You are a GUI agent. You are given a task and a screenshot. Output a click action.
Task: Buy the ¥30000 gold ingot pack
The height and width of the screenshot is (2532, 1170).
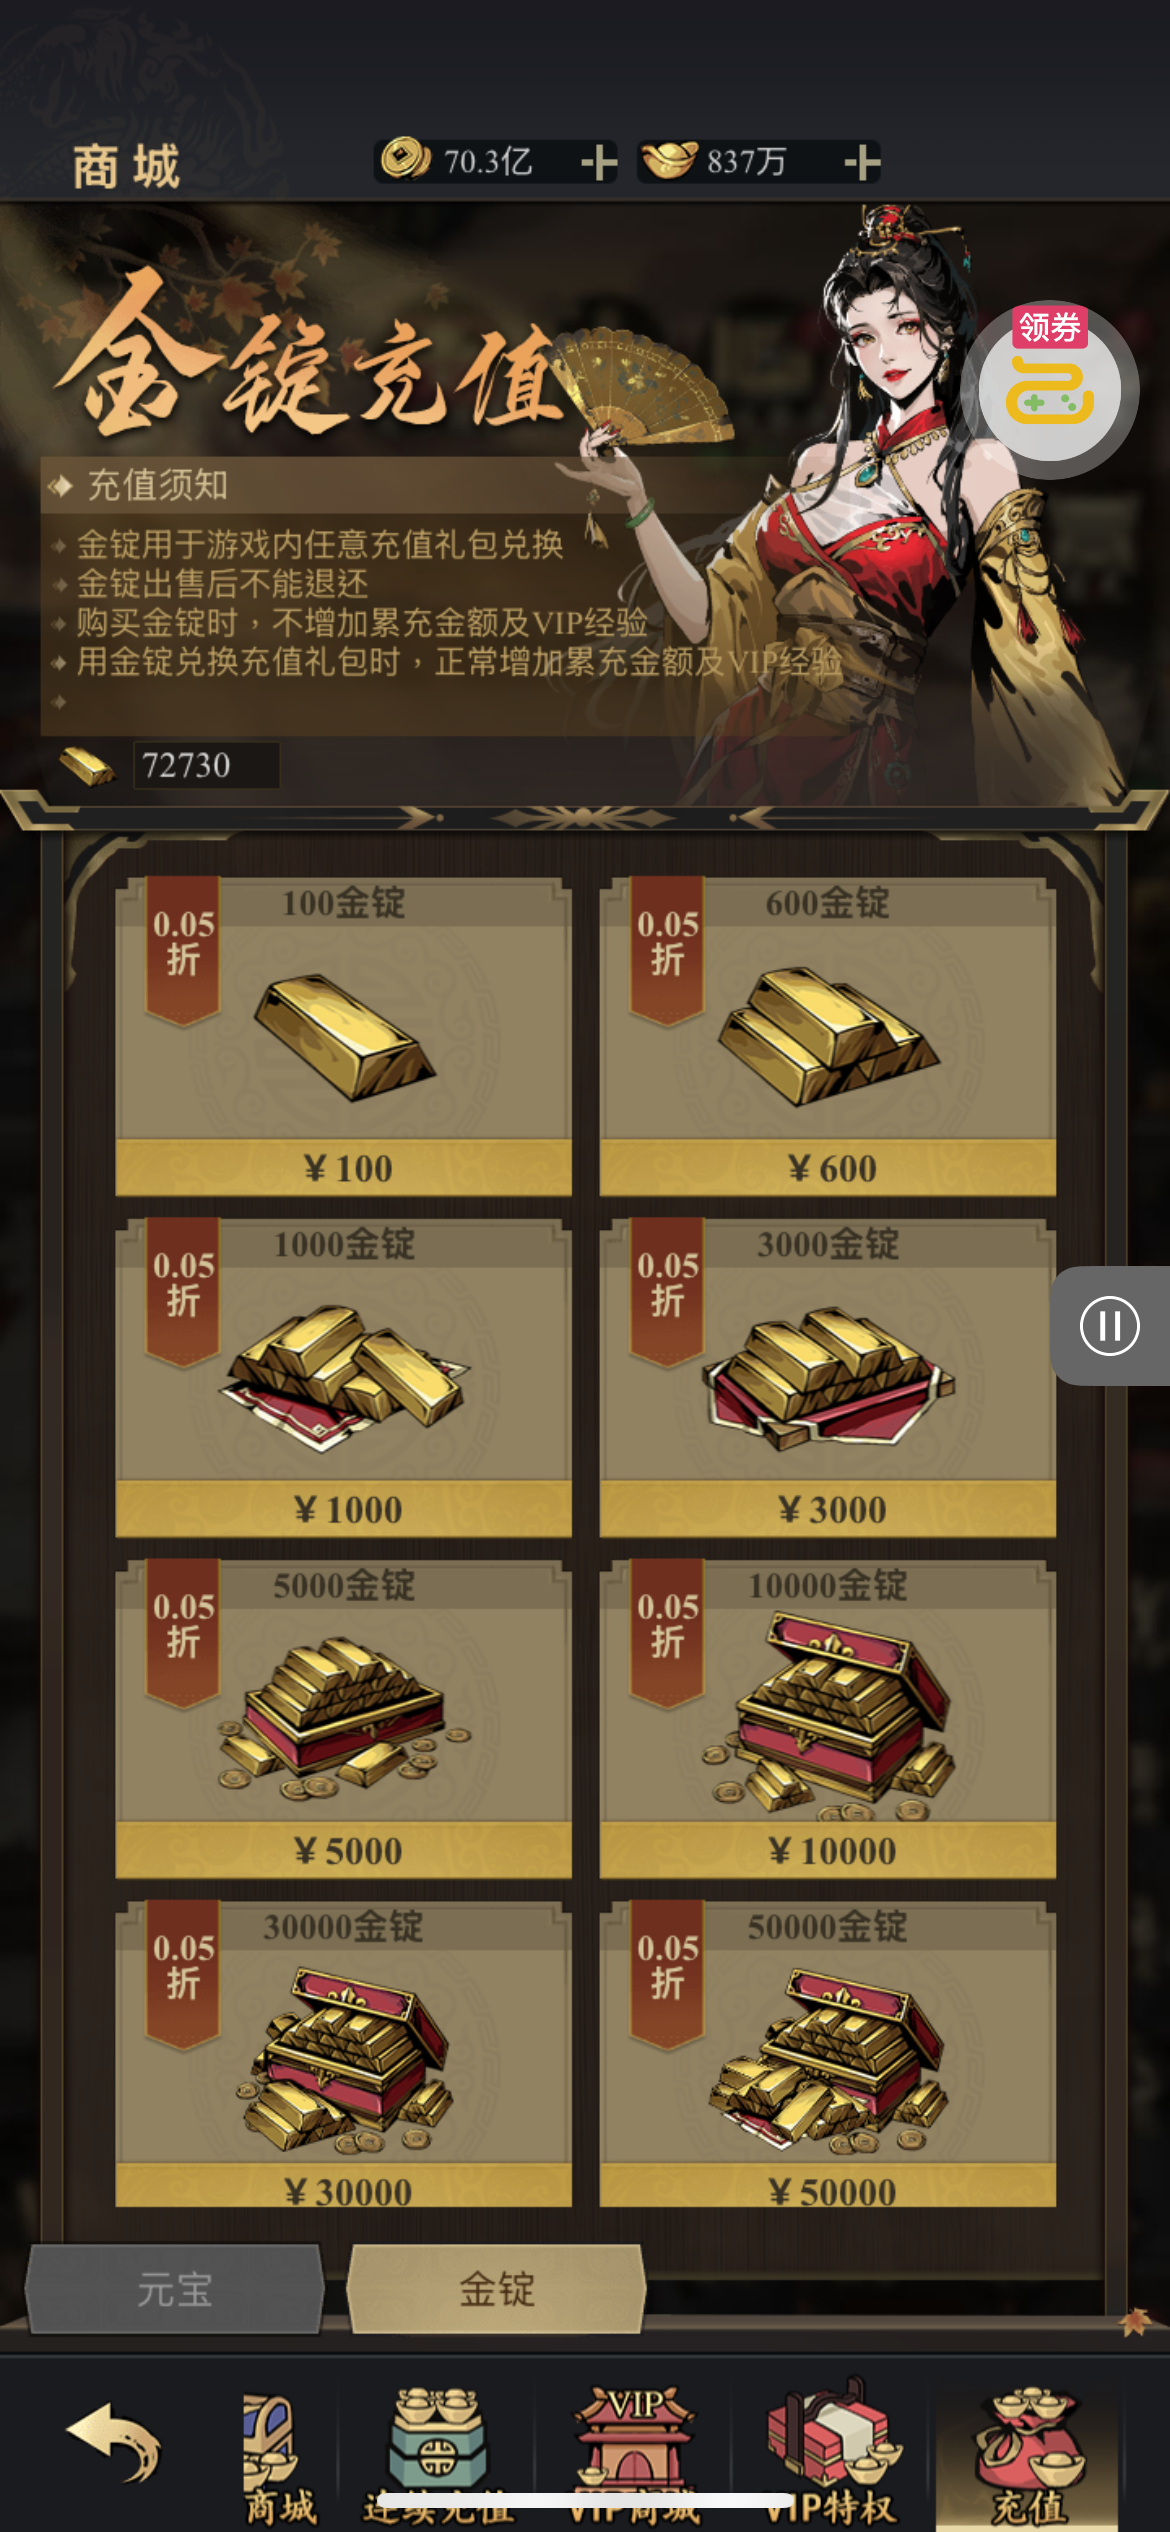343,2054
